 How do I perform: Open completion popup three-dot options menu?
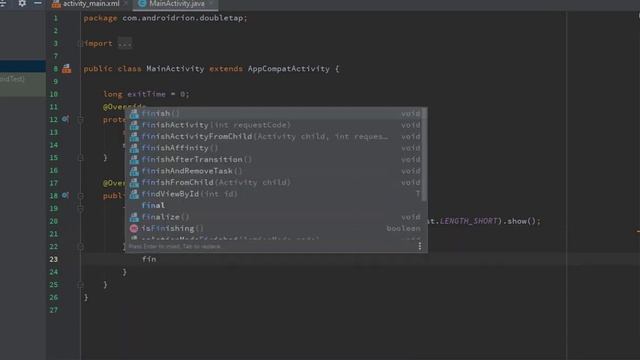tap(420, 246)
